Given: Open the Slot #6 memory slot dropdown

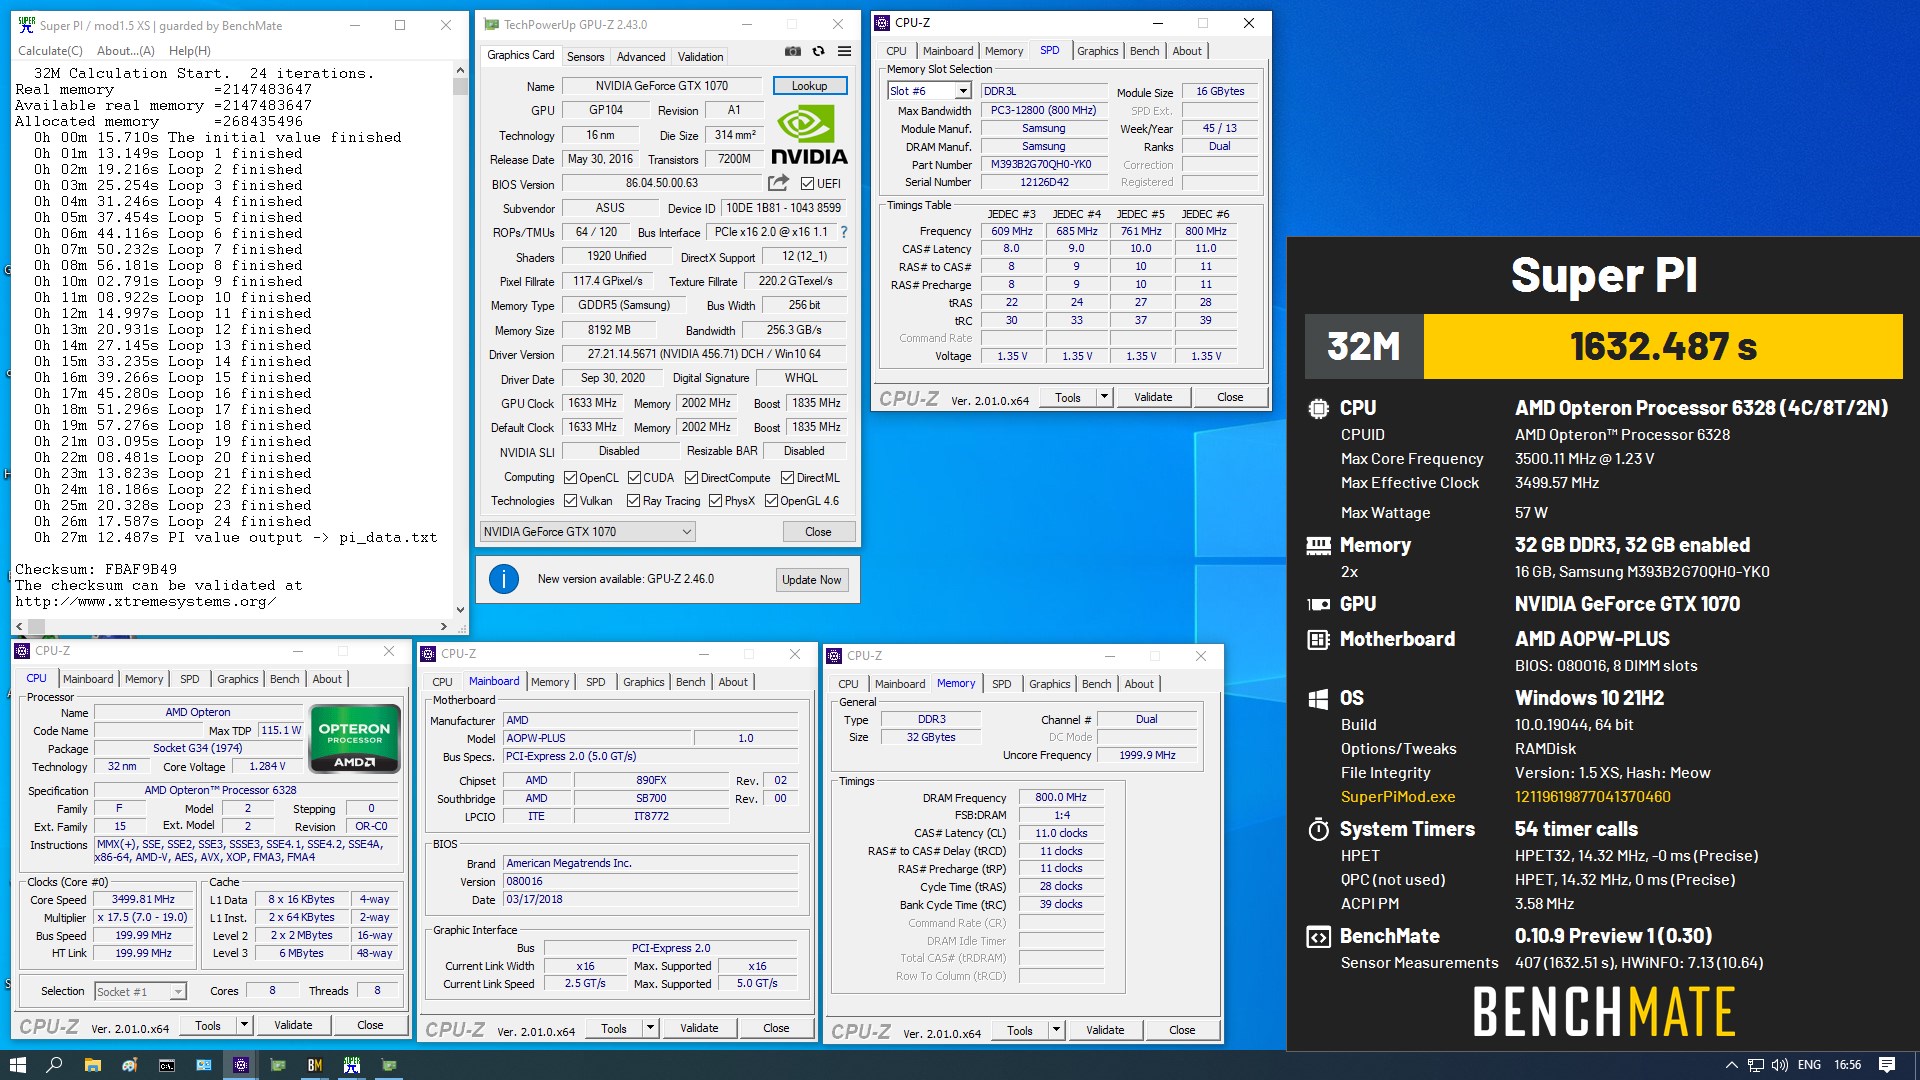Looking at the screenshot, I should click(x=929, y=91).
